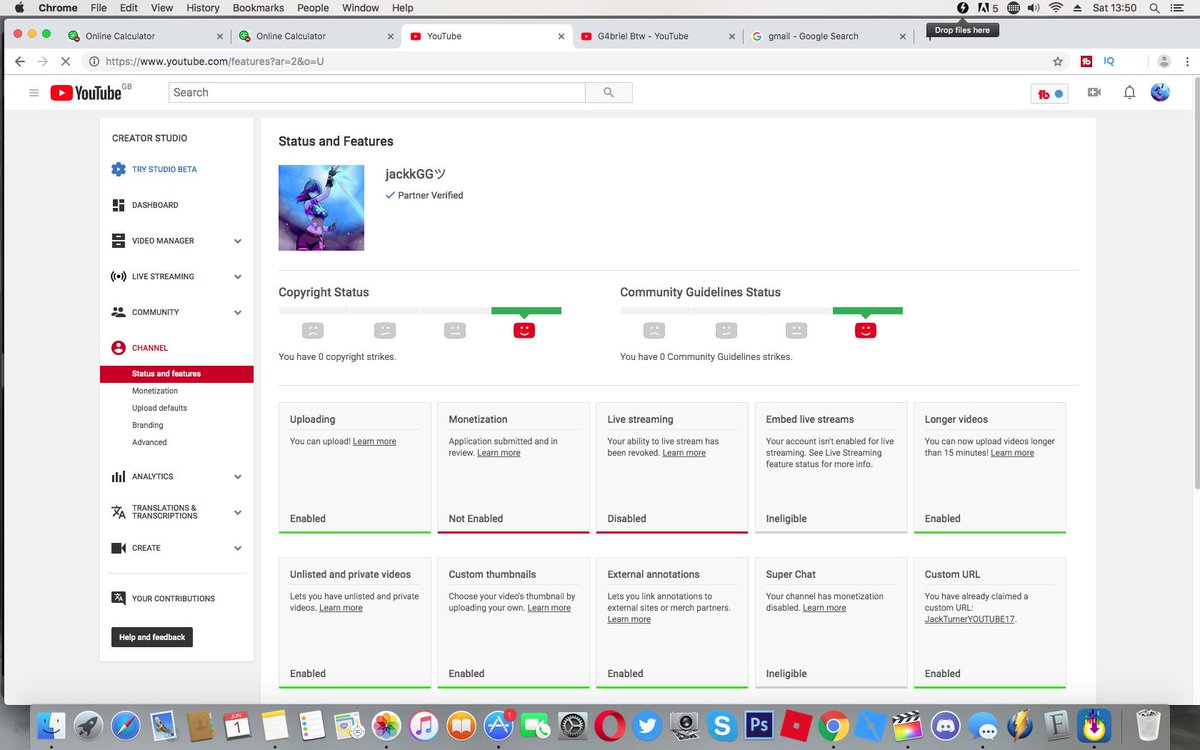Open Opera browser from the dock
Viewport: 1200px width, 750px height.
pyautogui.click(x=609, y=725)
